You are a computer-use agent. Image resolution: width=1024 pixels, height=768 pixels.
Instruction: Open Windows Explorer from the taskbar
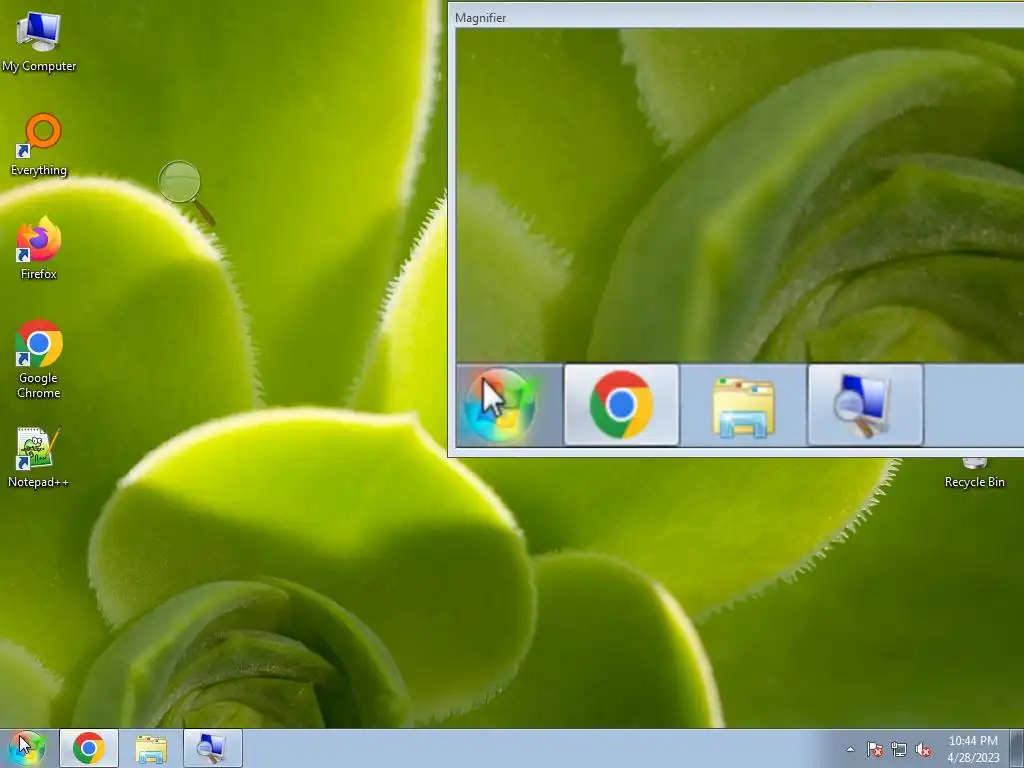click(151, 748)
